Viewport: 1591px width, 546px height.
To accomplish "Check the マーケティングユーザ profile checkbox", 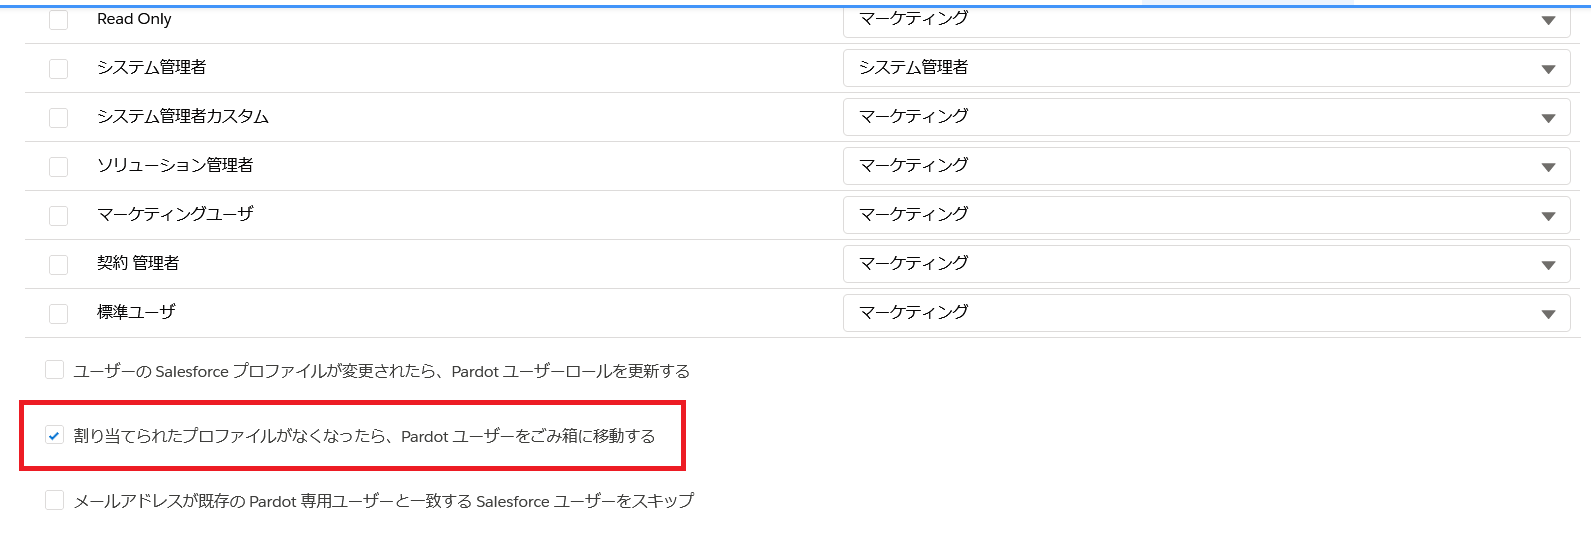I will pos(59,215).
